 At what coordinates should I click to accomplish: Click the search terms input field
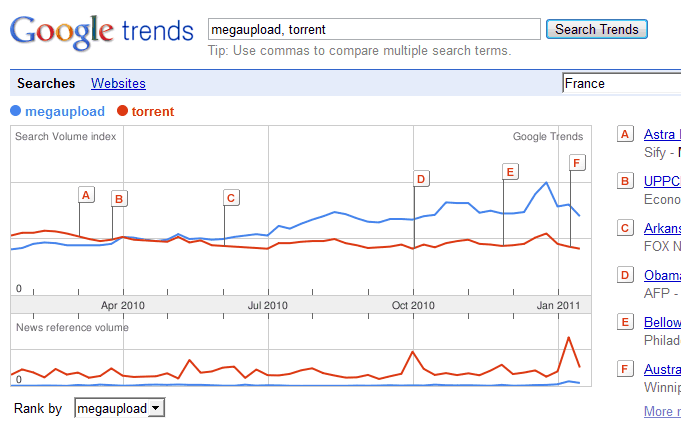coord(374,29)
